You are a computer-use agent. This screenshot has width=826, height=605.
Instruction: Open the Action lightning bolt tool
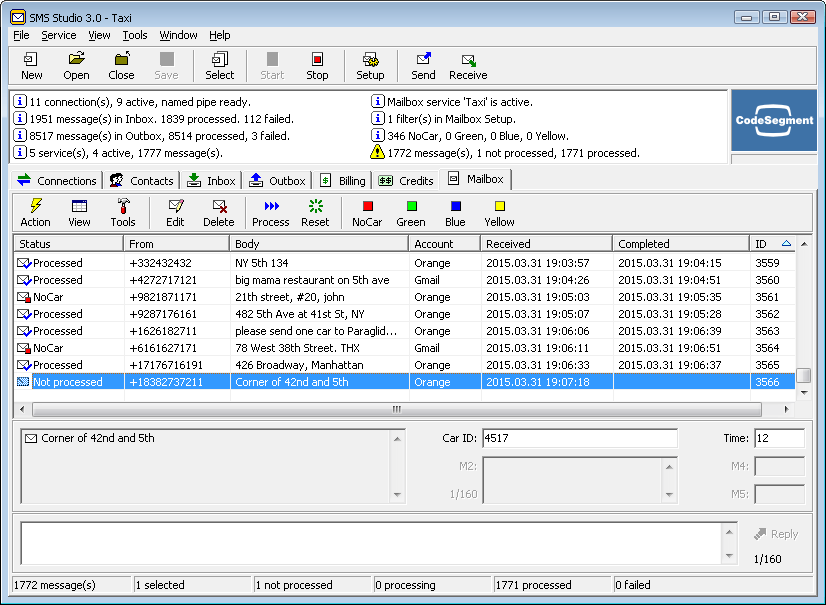pos(35,213)
